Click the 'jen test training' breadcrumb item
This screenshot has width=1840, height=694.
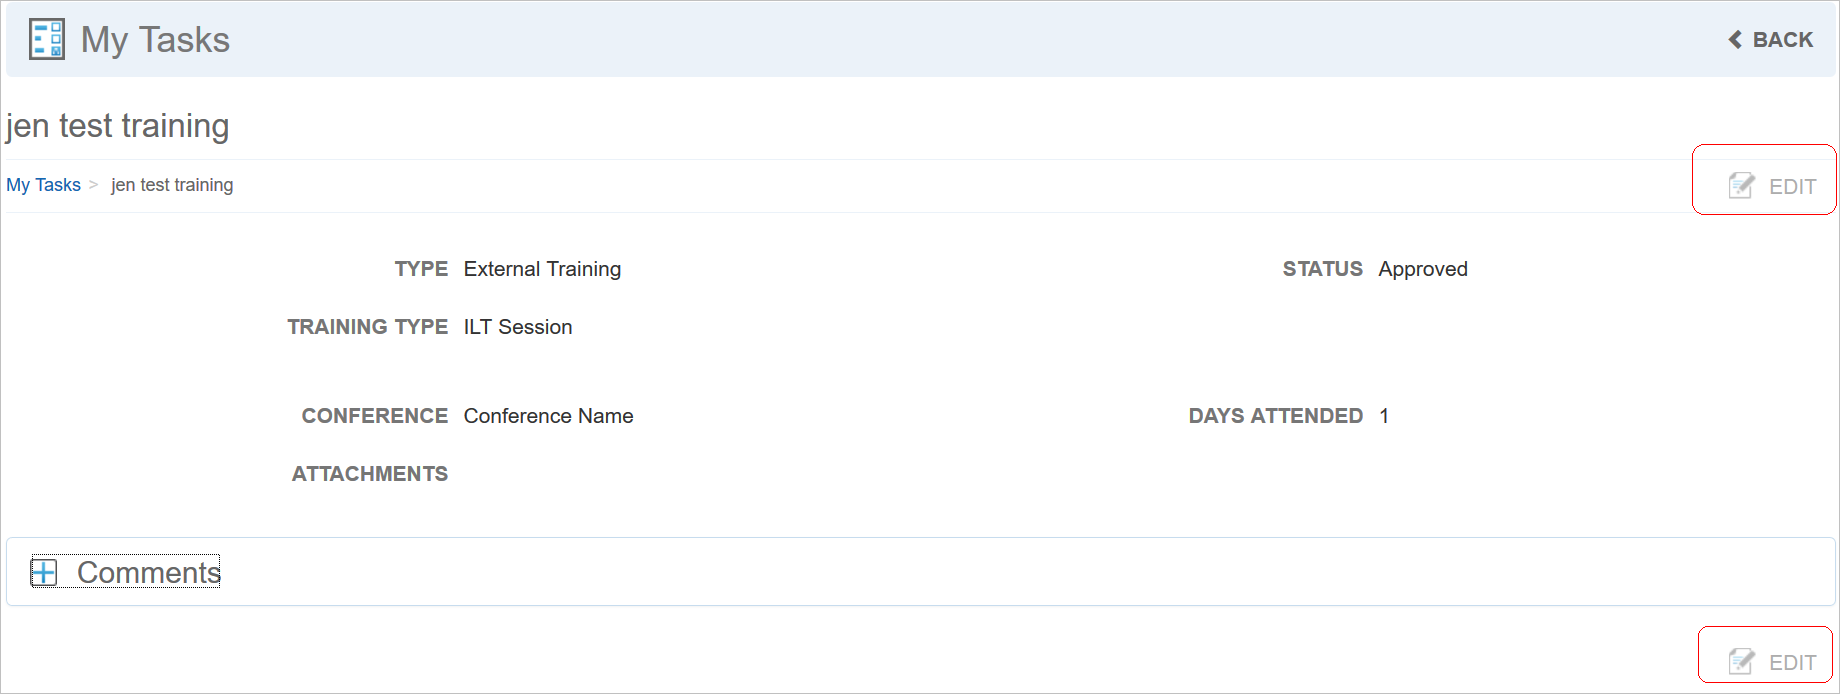click(x=172, y=185)
